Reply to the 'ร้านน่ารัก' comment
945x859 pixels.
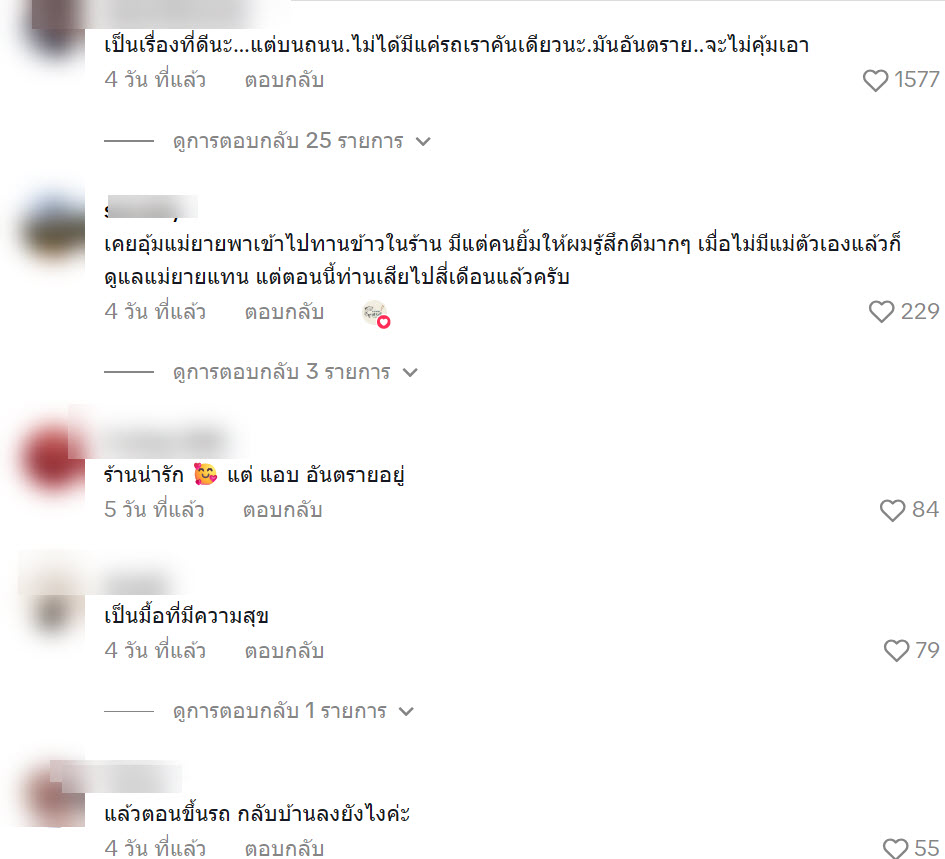point(283,510)
